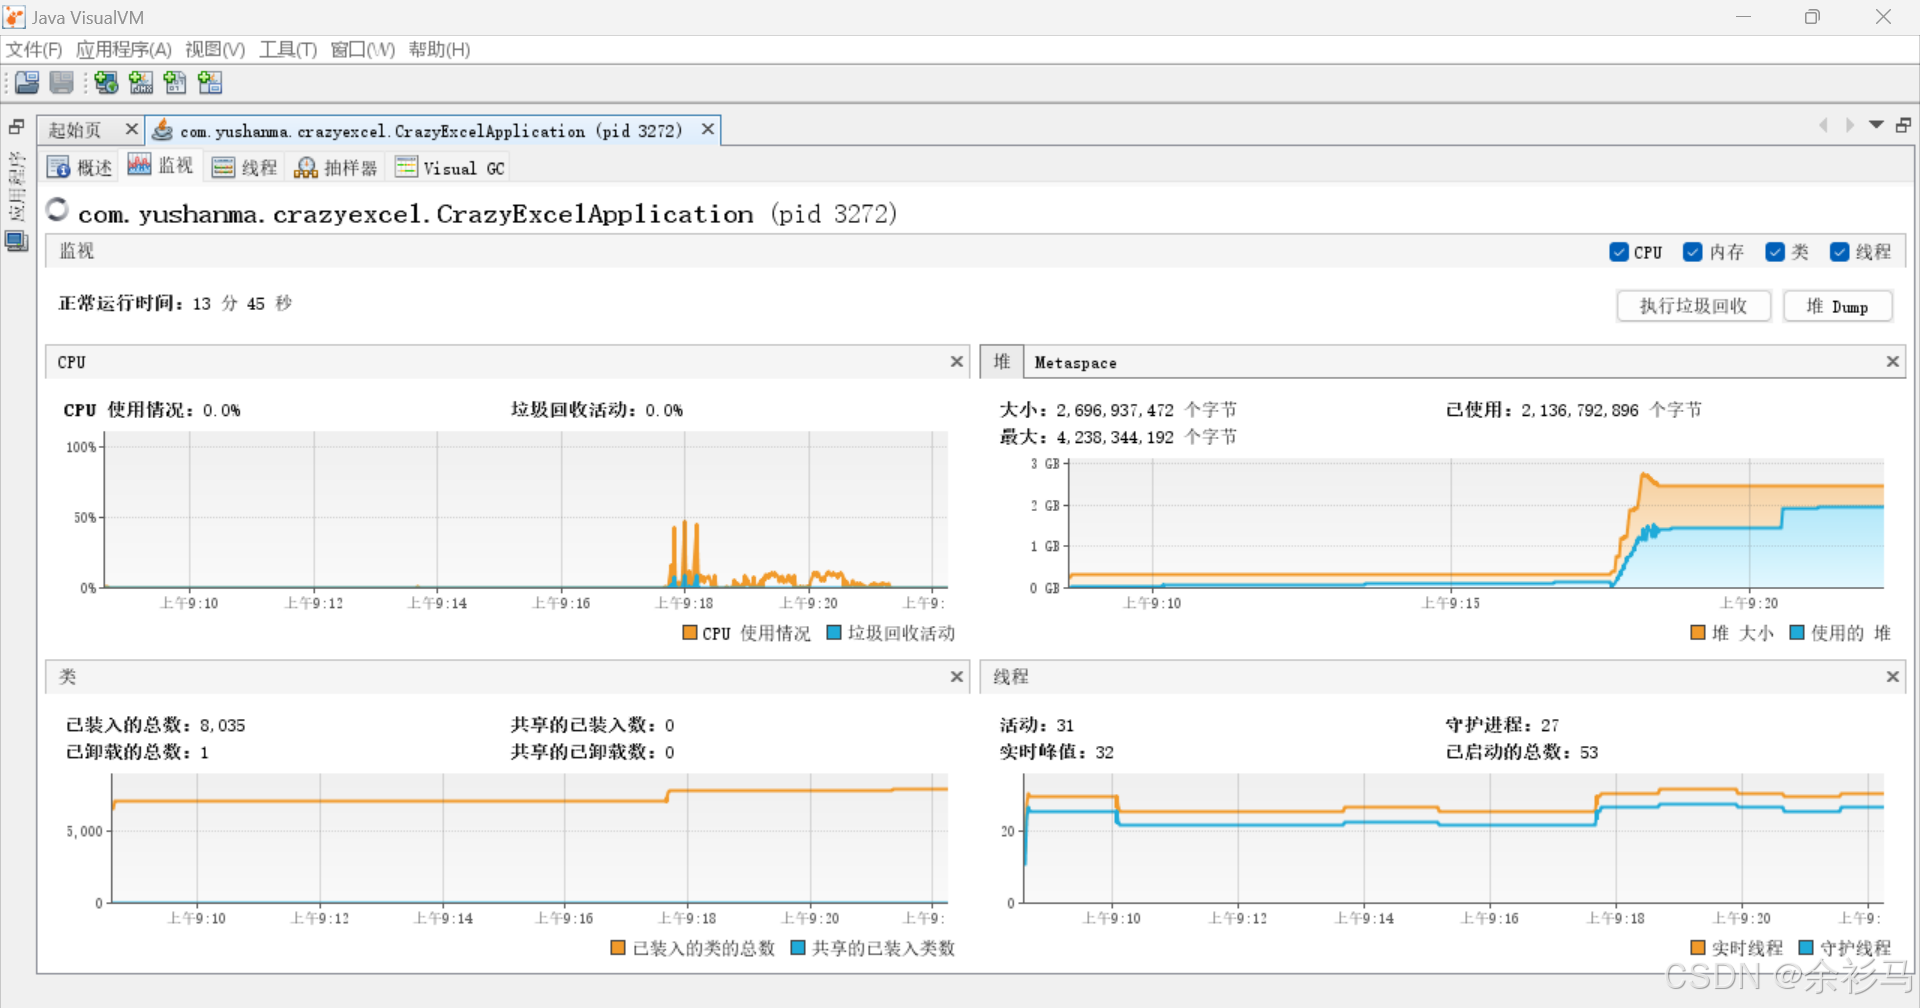
Task: Switch to the 堆 heap tab
Action: tap(1002, 362)
